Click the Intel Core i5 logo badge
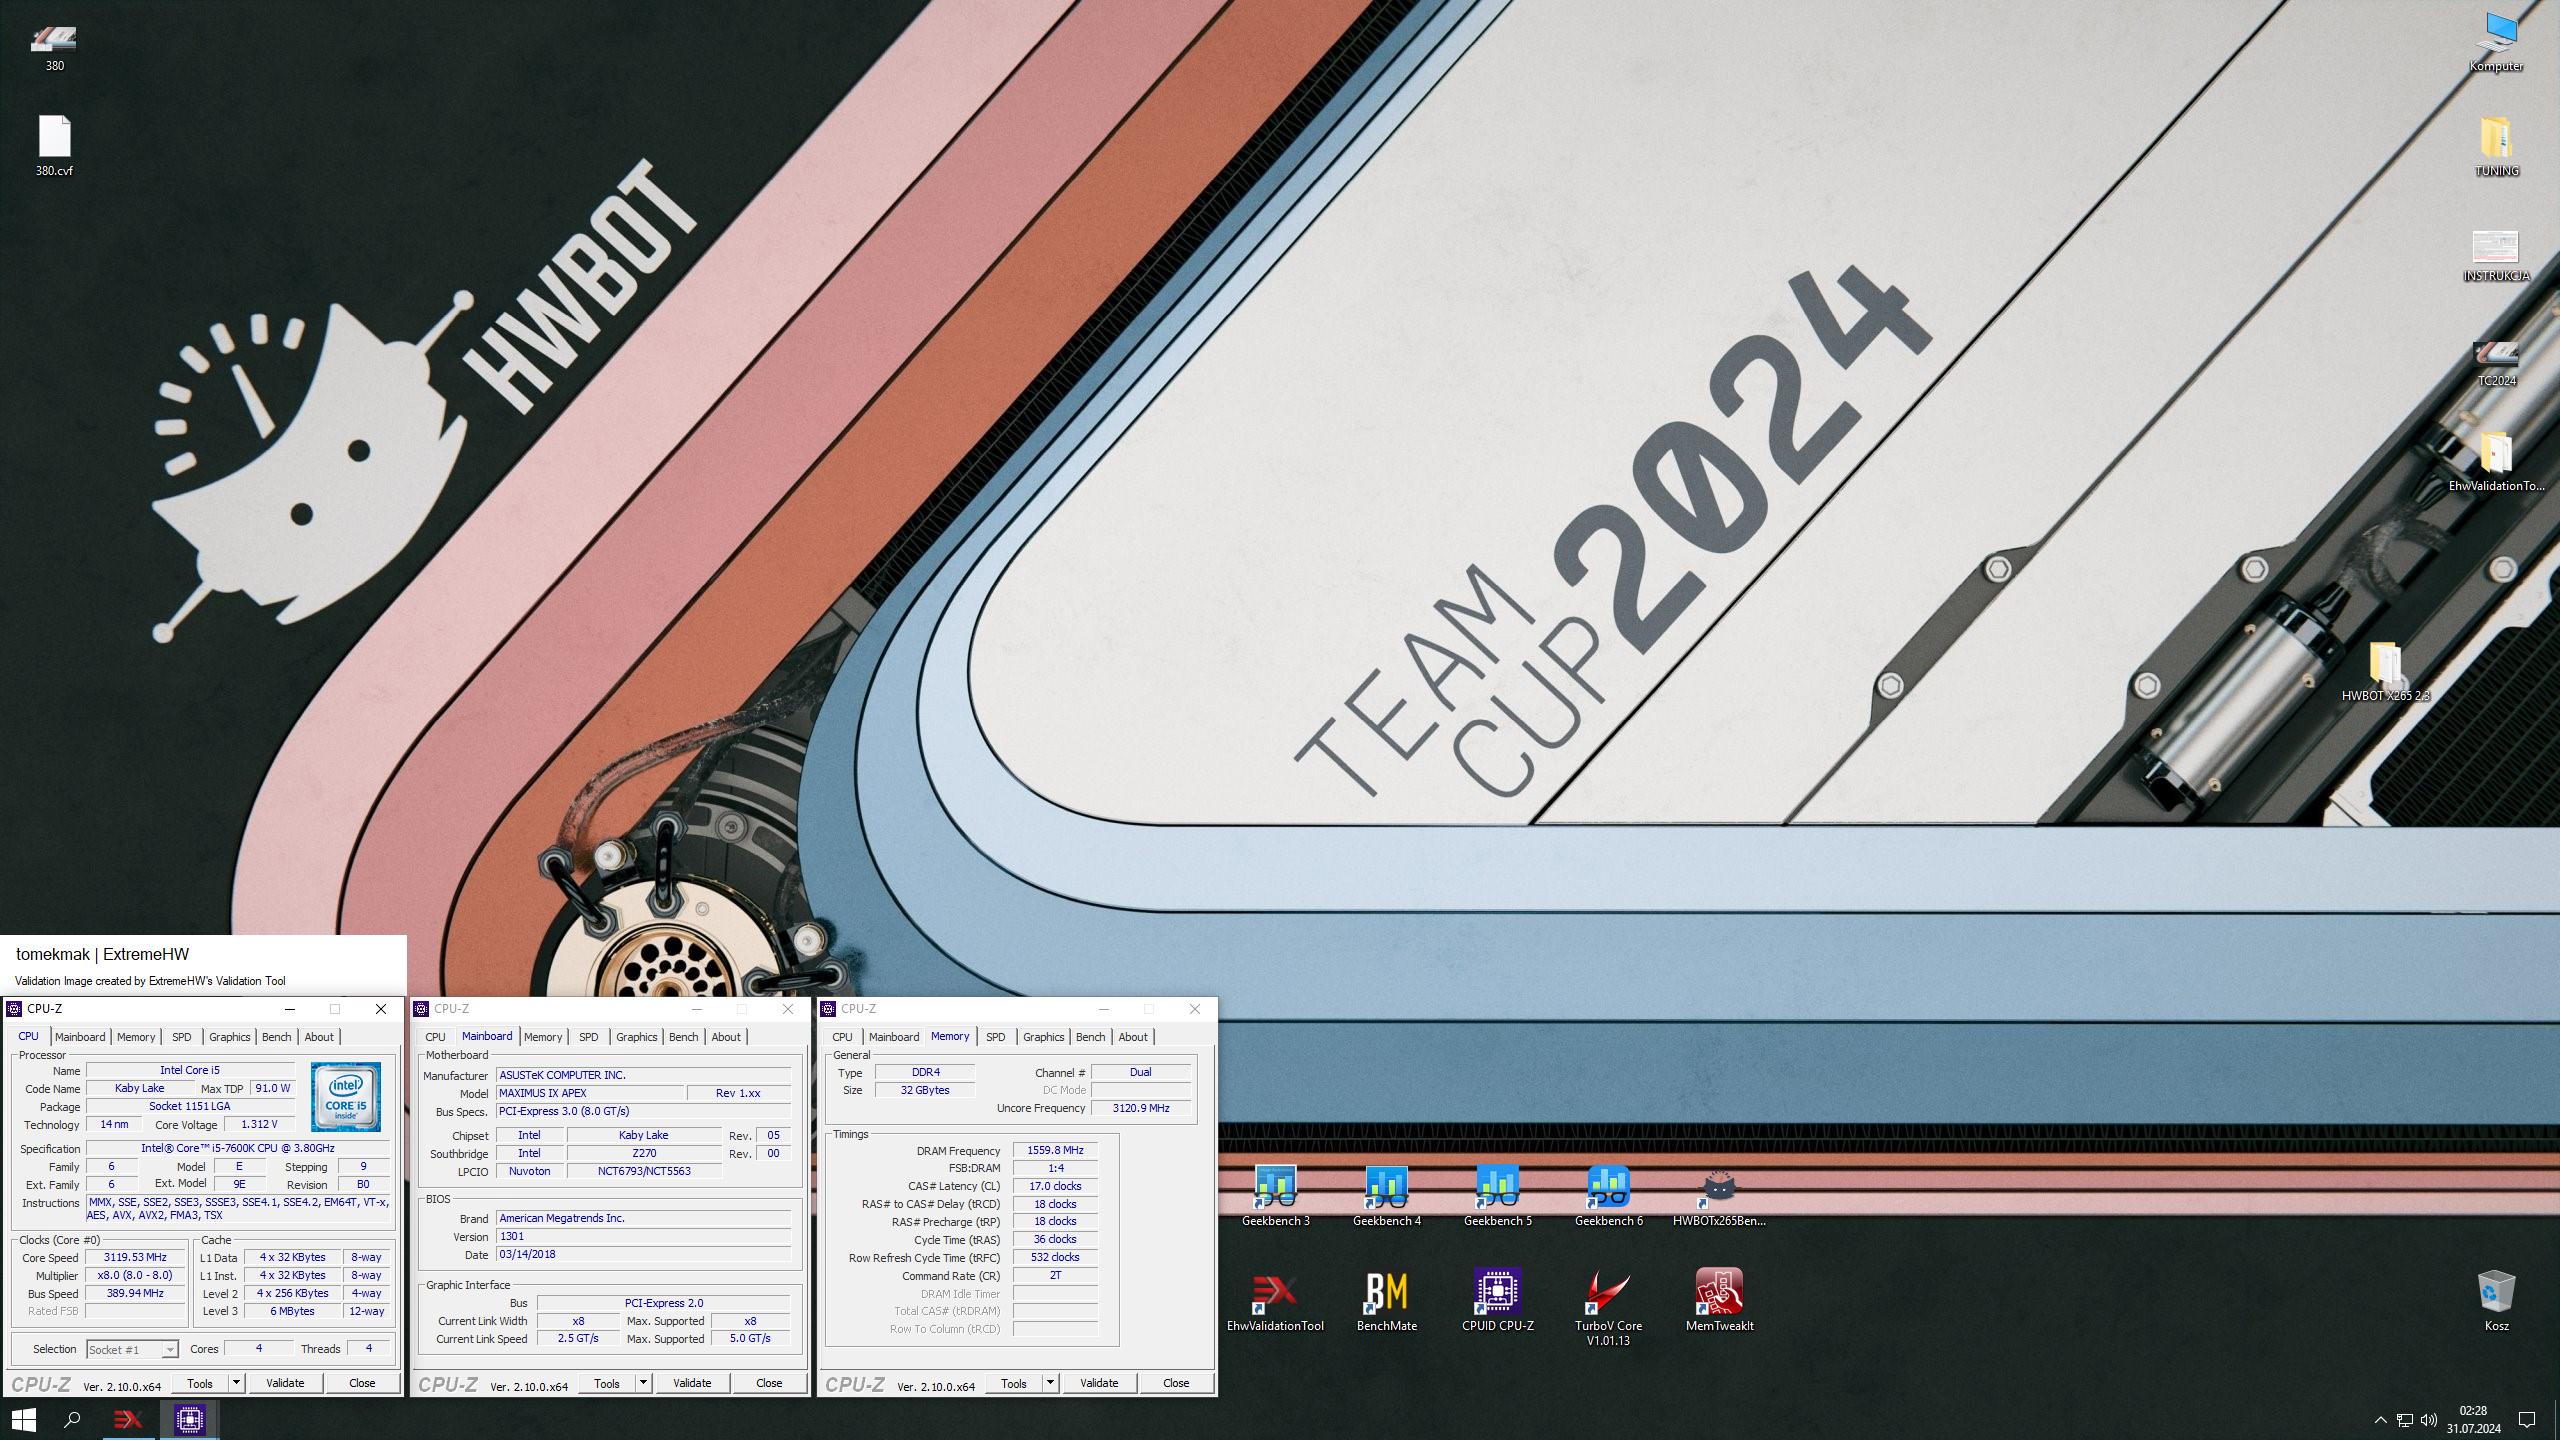The image size is (2560, 1440). pos(345,1097)
